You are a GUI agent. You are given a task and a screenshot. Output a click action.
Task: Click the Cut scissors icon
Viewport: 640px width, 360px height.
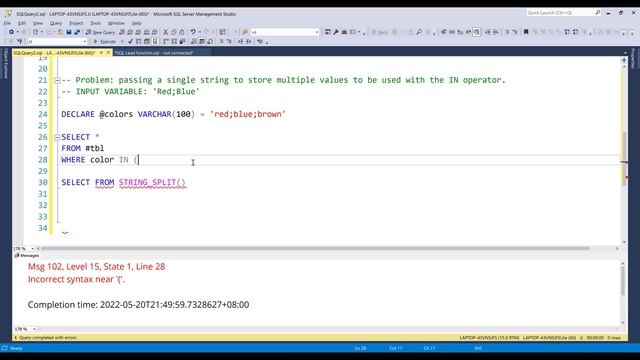click(165, 32)
